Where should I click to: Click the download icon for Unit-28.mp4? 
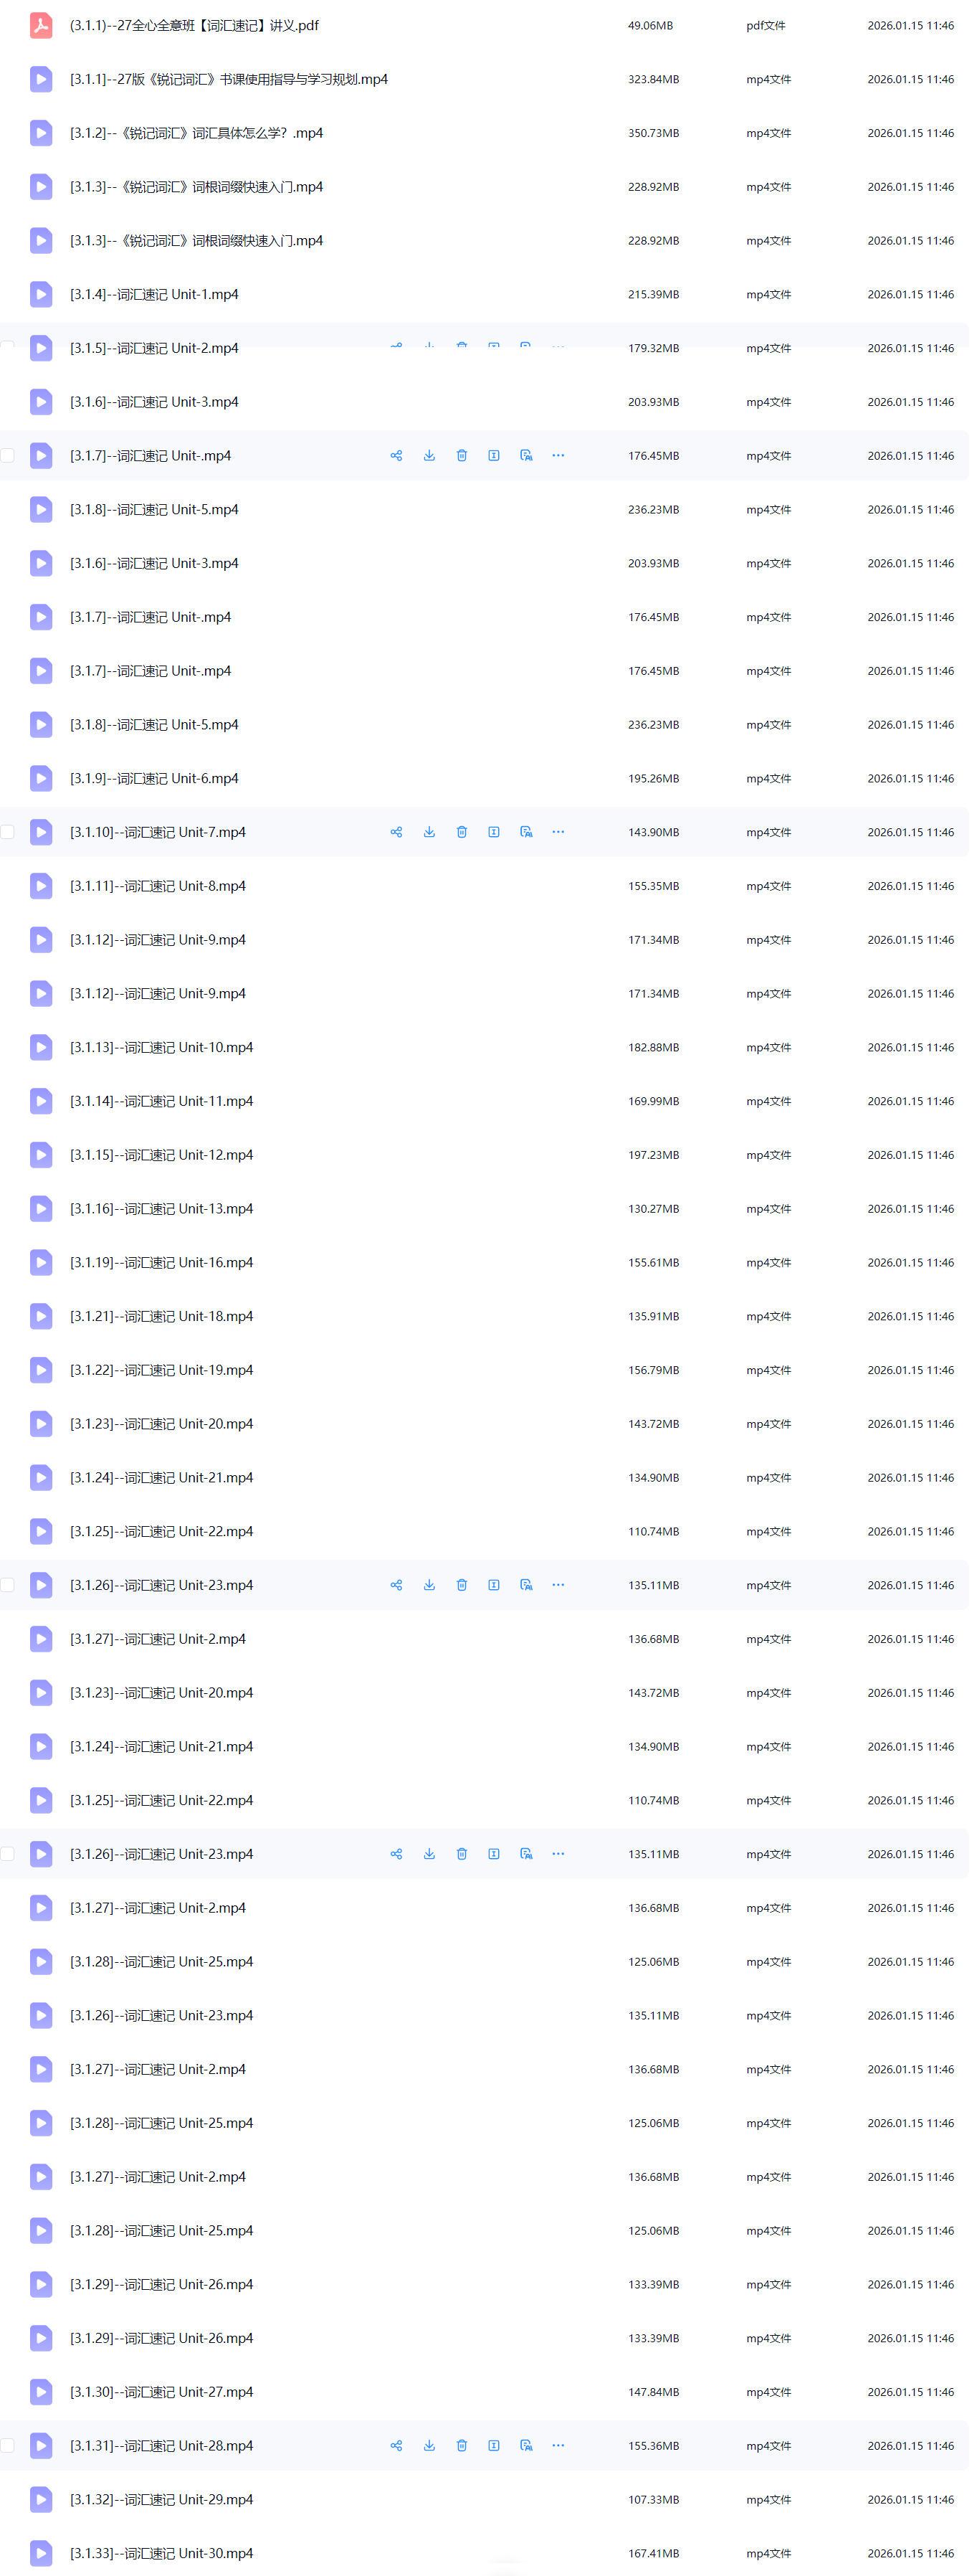pyautogui.click(x=429, y=2445)
